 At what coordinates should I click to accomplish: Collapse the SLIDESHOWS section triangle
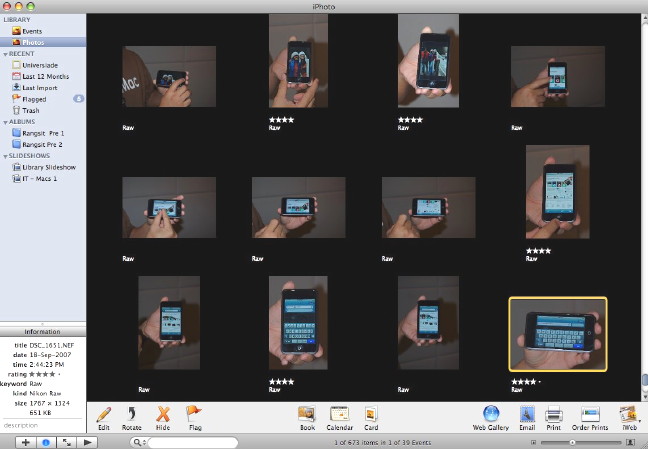pyautogui.click(x=5, y=156)
